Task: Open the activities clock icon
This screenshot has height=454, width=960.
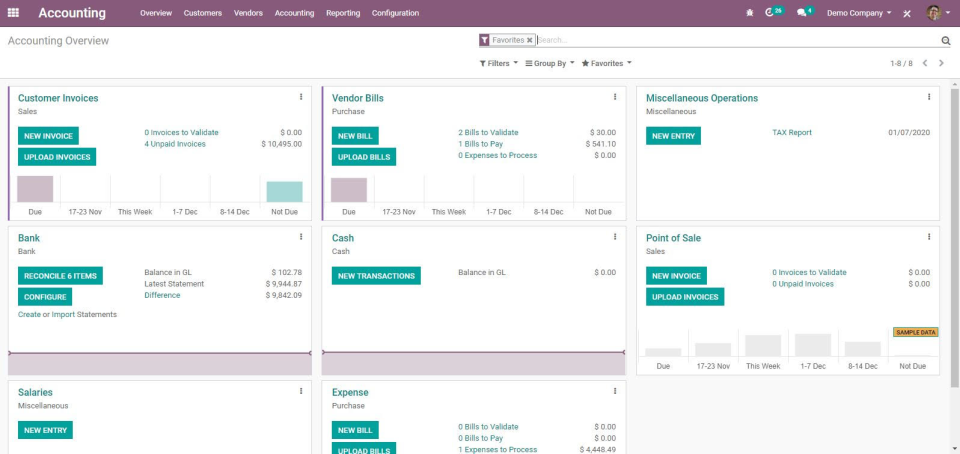Action: [771, 13]
